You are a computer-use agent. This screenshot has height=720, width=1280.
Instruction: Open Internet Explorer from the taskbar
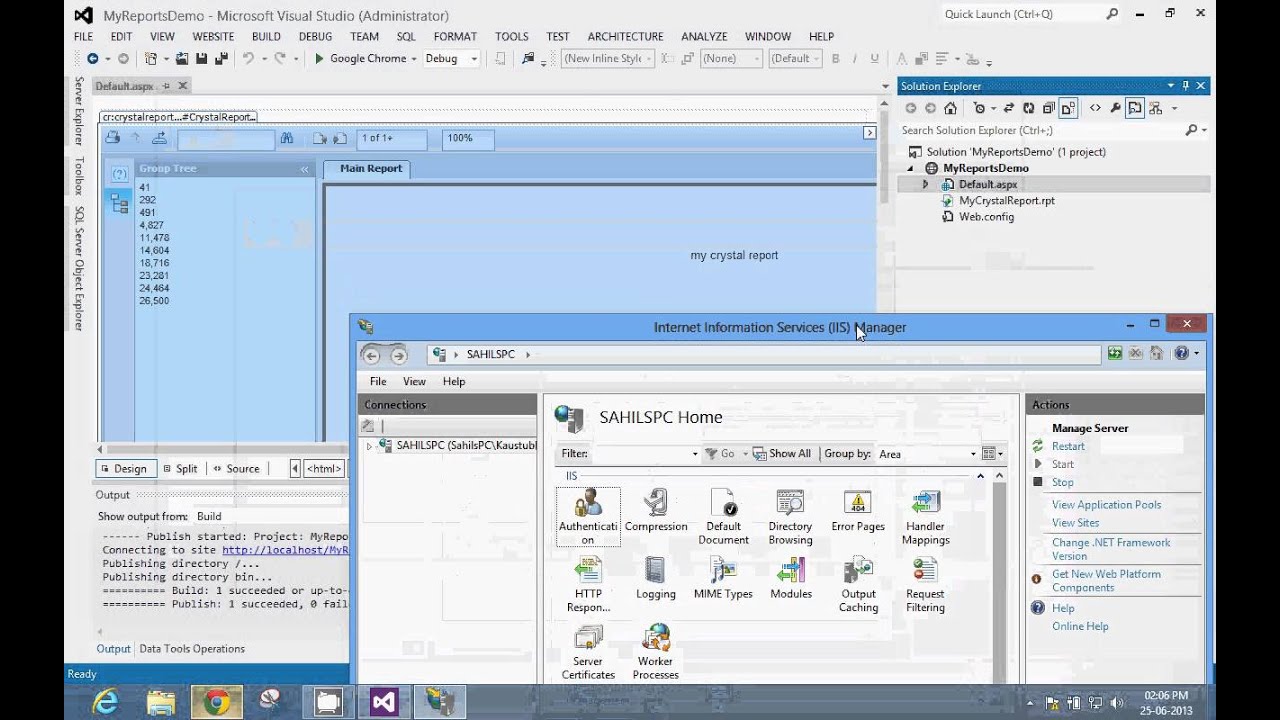[x=105, y=702]
